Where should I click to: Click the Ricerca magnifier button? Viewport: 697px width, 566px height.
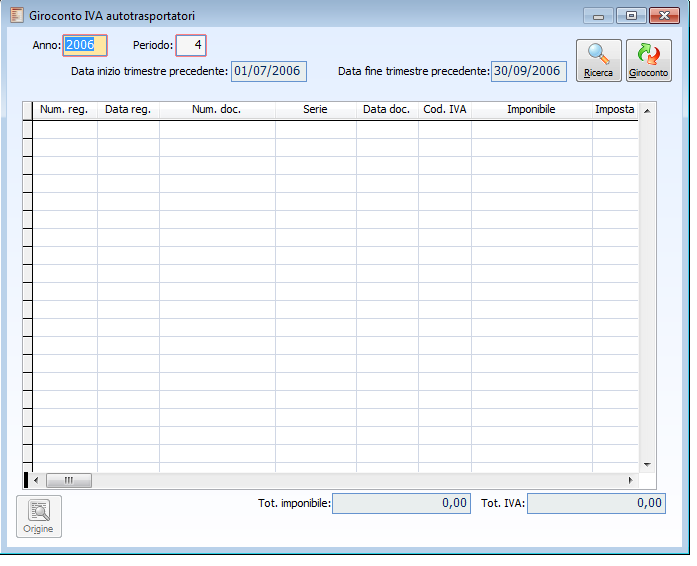[x=598, y=60]
